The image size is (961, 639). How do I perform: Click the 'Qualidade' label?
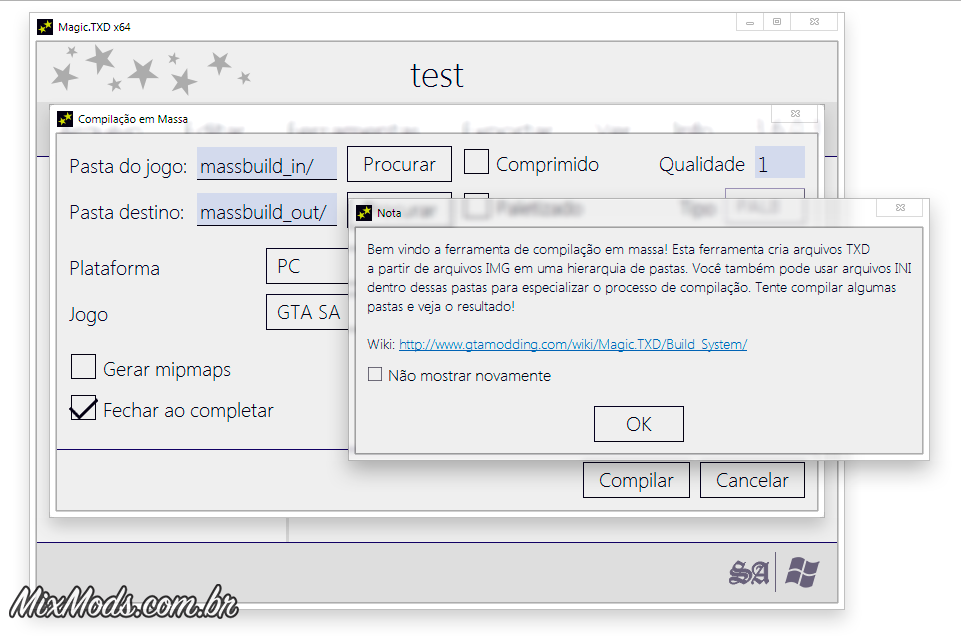point(702,164)
